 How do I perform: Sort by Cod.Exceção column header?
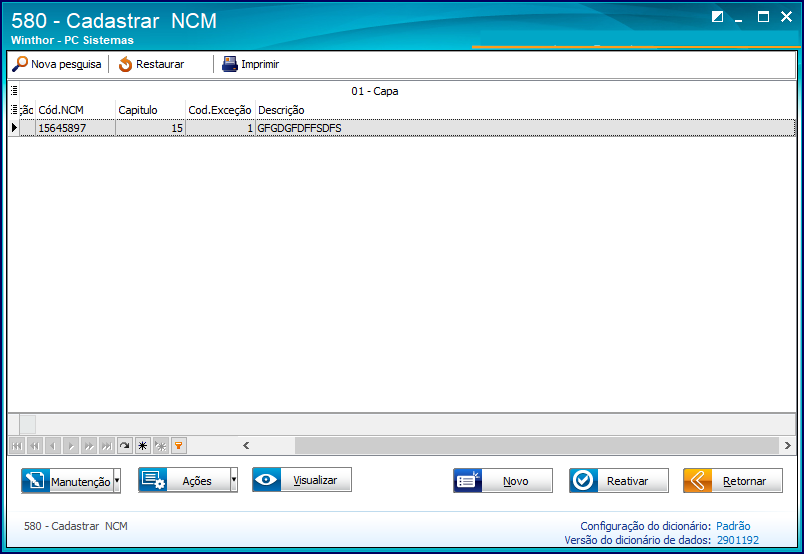[220, 110]
